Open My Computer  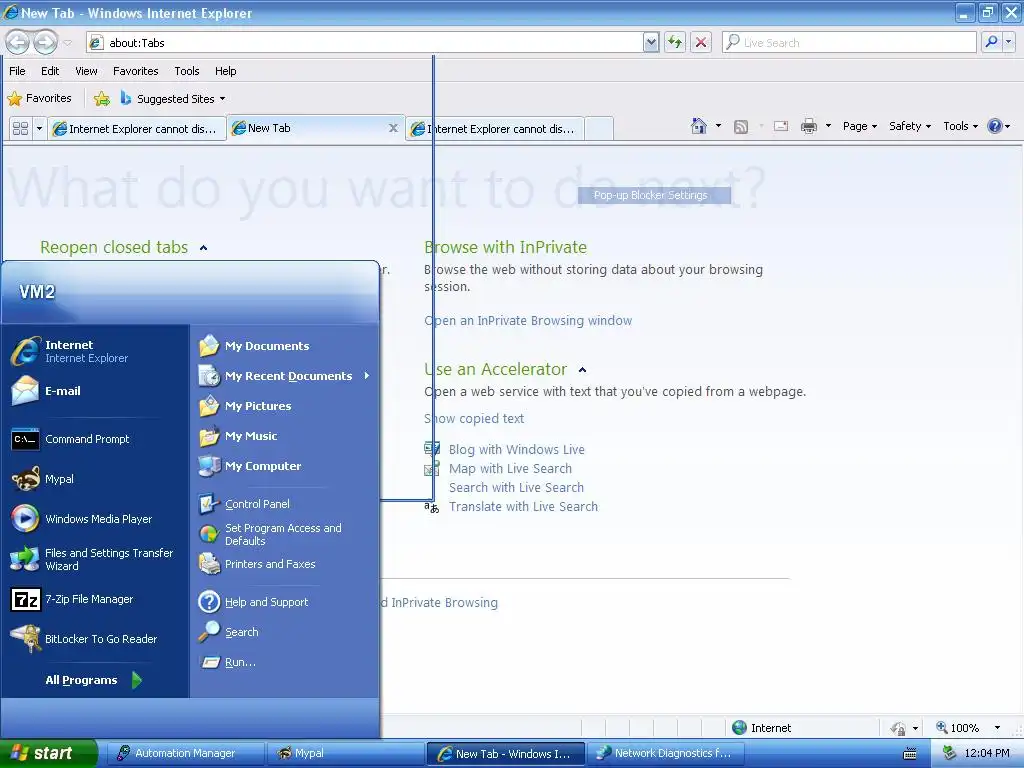[285, 466]
